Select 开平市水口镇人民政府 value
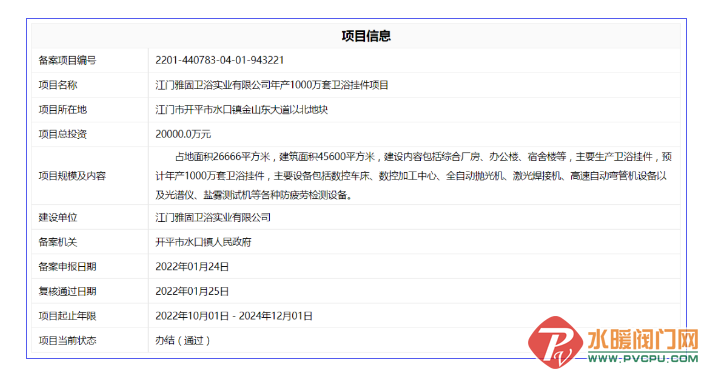Image resolution: width=703 pixels, height=373 pixels. (204, 242)
